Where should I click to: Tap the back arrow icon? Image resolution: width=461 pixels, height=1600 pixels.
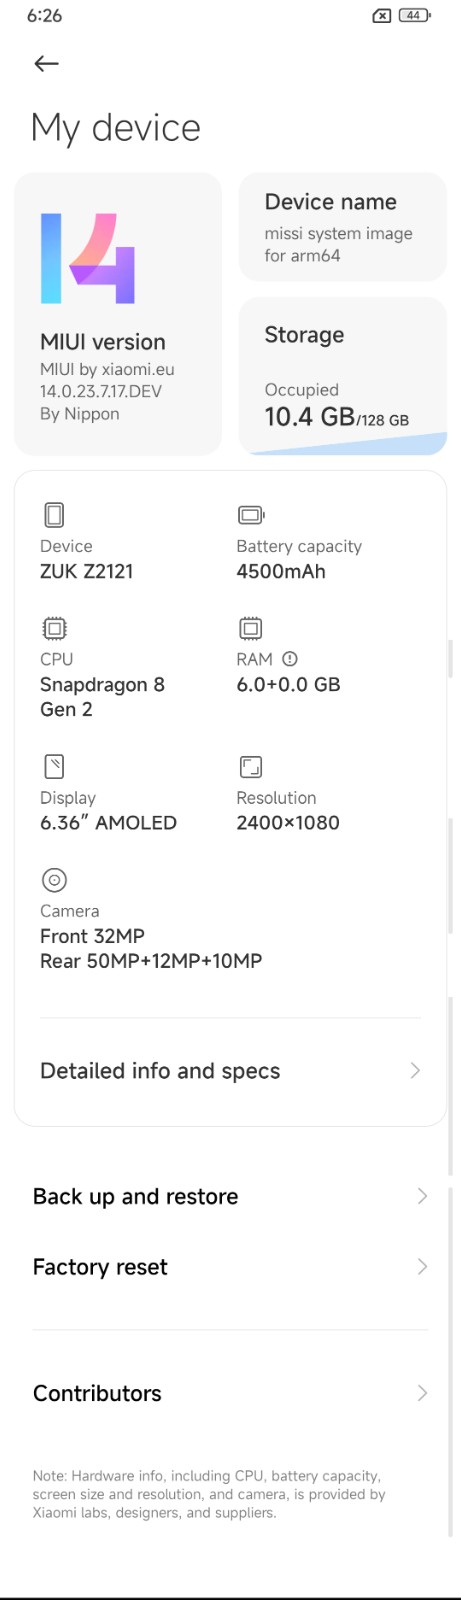point(46,64)
